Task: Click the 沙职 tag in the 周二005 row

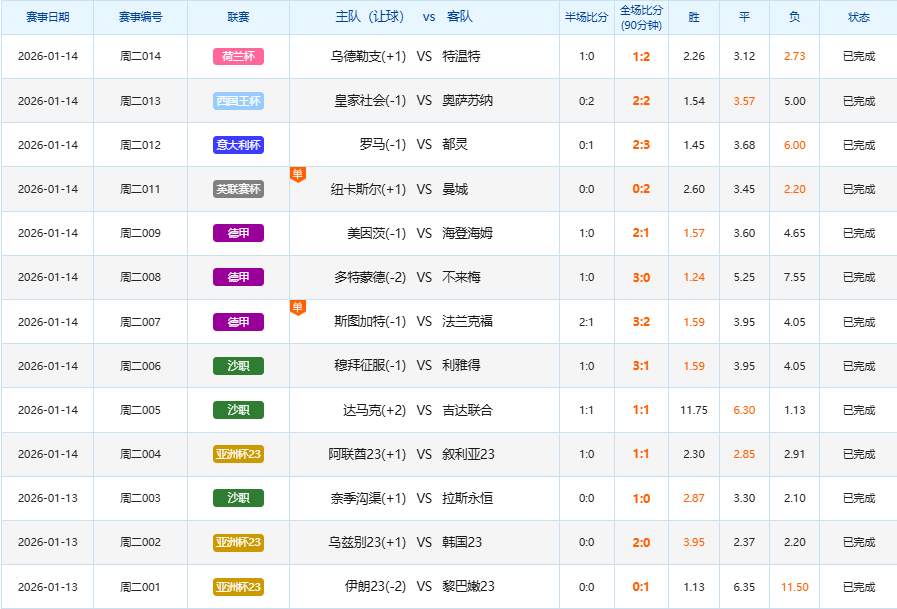Action: [x=239, y=410]
